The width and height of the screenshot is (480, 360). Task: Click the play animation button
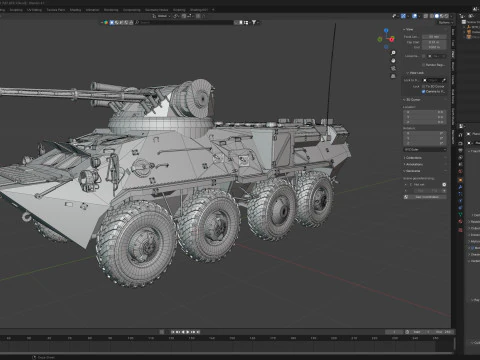tap(188, 332)
